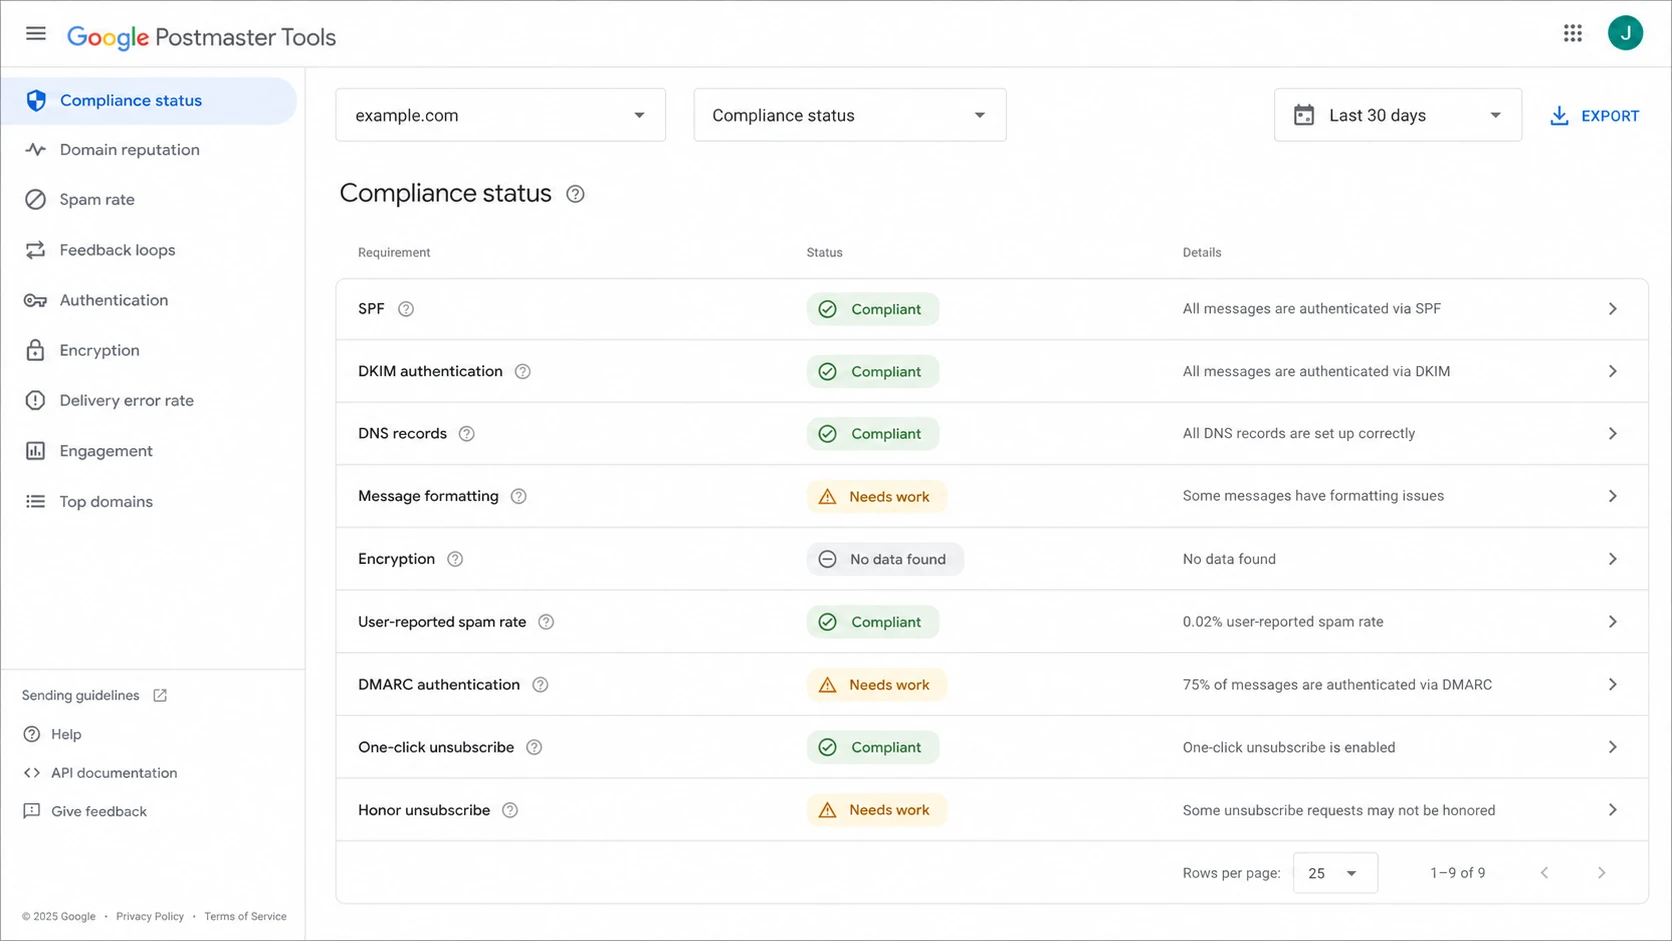The width and height of the screenshot is (1672, 941).
Task: Click the Encryption lock icon in sidebar
Action: point(36,350)
